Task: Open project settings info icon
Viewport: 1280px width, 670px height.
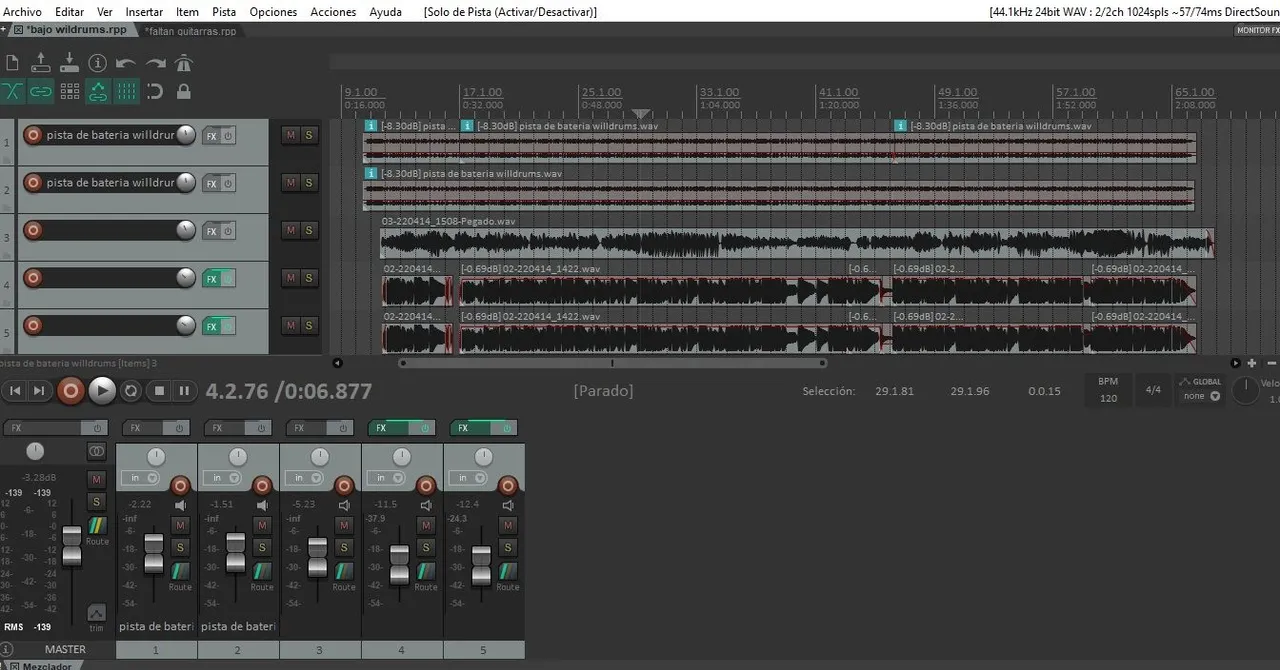Action: point(97,63)
